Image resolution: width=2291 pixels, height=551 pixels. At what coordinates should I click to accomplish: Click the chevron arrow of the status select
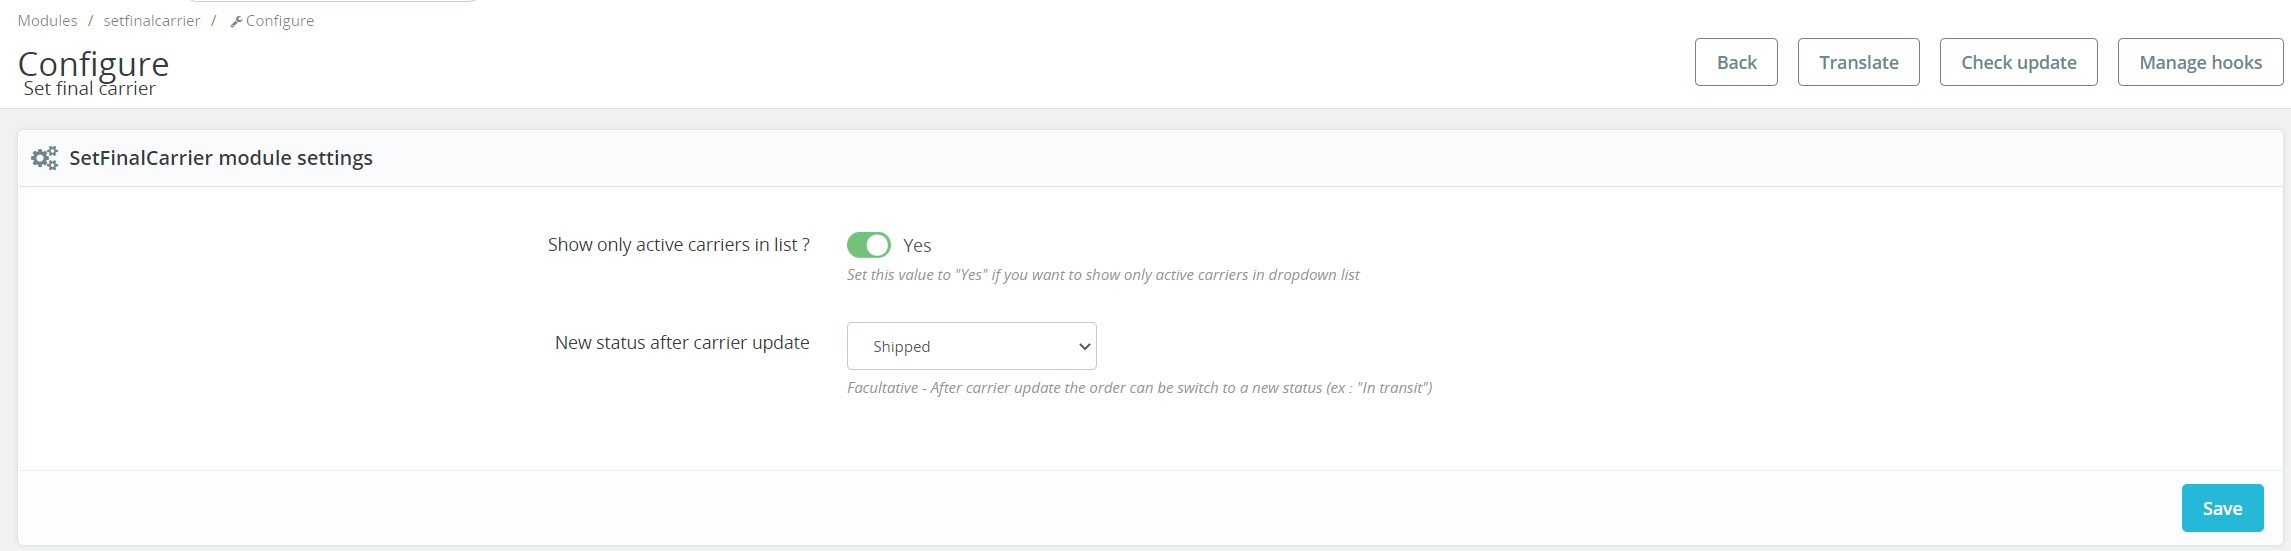1084,347
